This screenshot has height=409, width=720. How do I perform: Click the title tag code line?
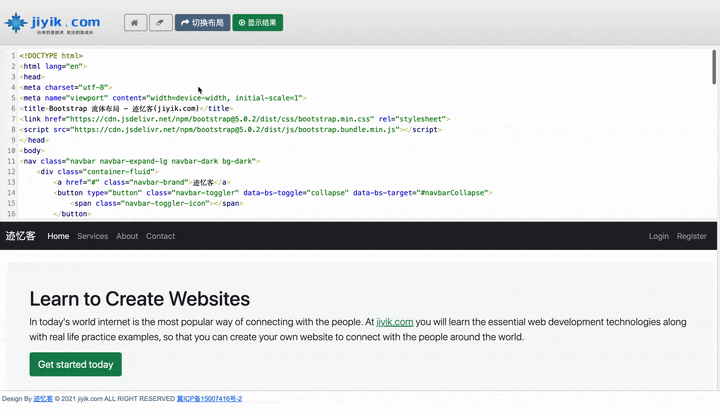[126, 108]
